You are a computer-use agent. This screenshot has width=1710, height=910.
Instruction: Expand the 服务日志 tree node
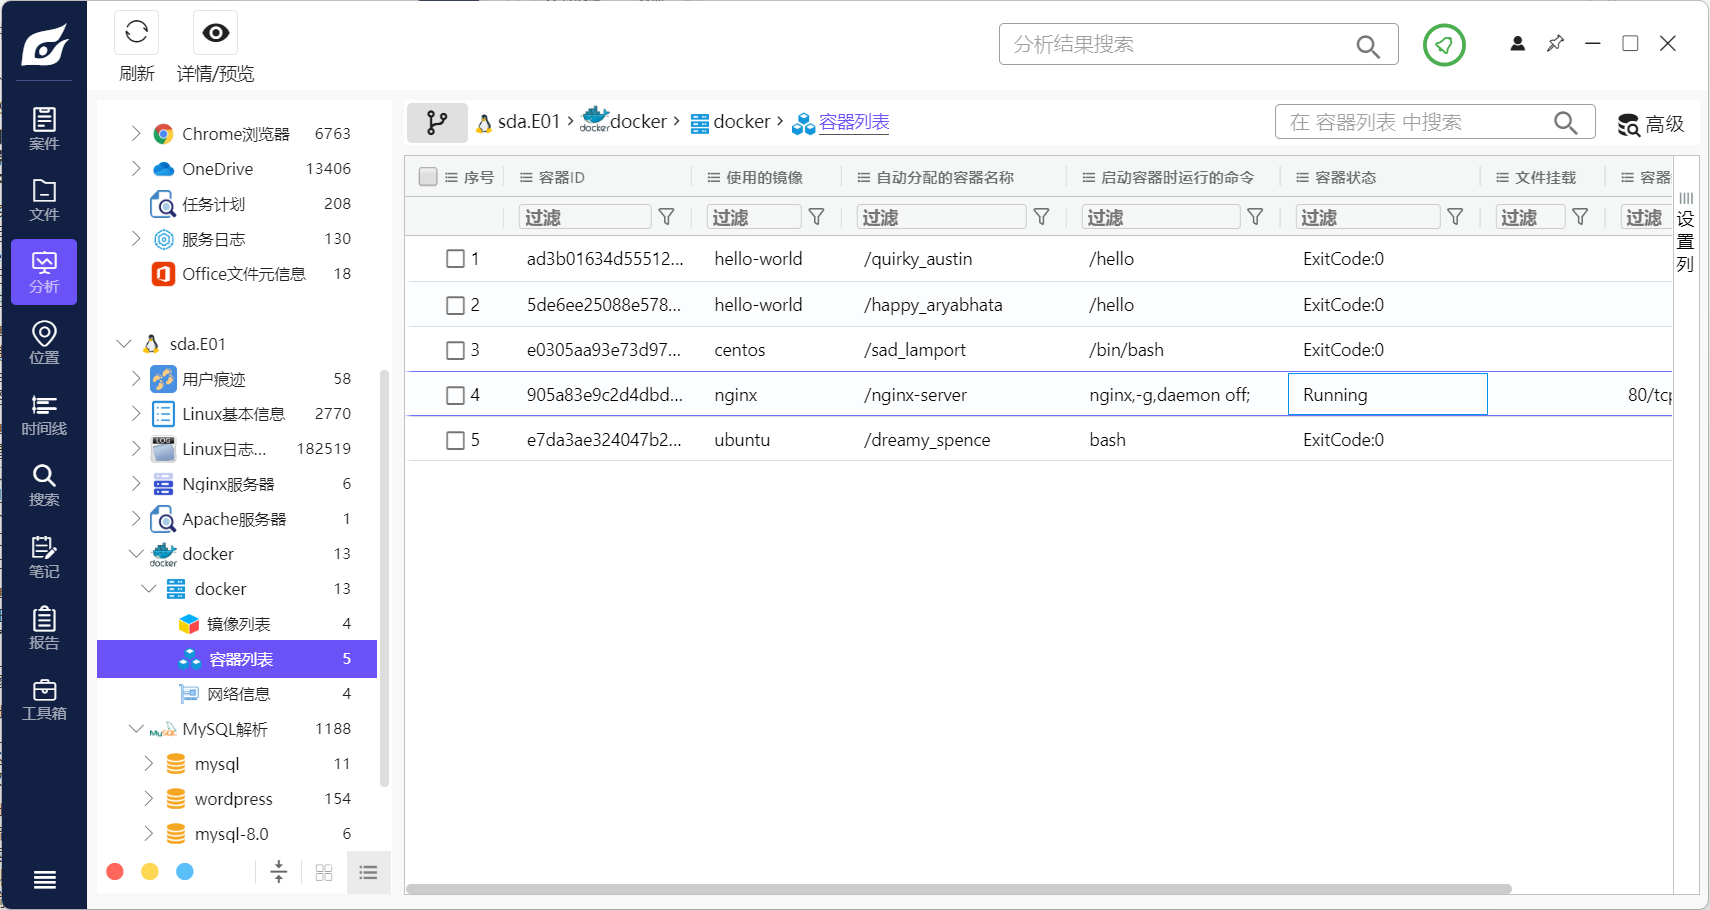tap(136, 238)
